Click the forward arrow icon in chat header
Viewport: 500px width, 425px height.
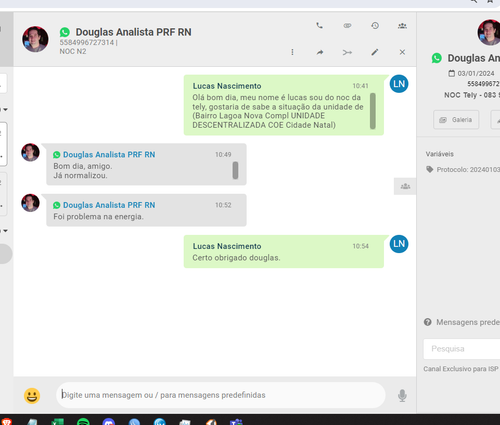point(320,52)
